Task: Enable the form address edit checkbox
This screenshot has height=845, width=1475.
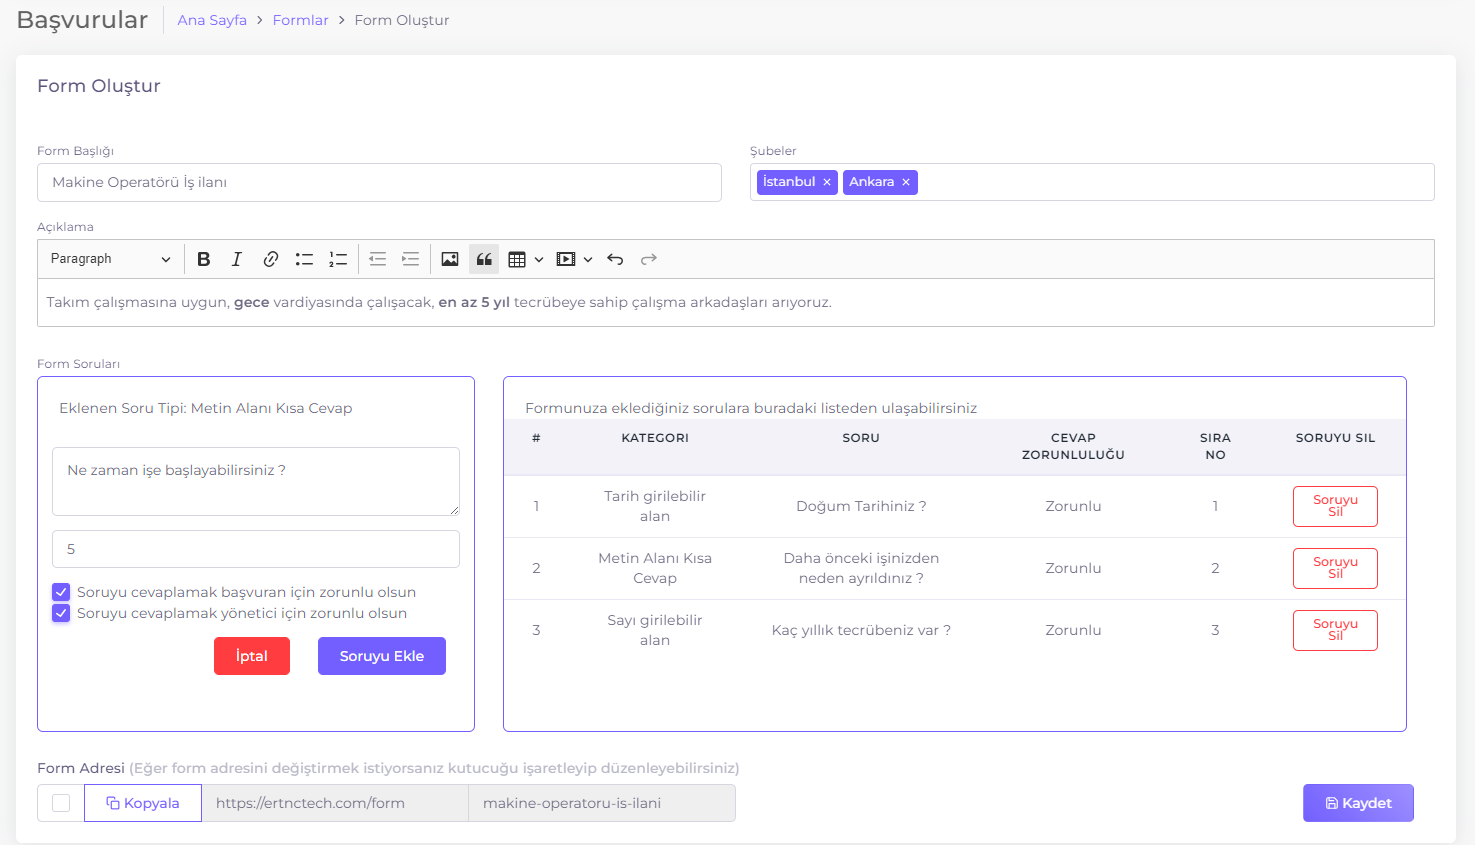Action: [x=61, y=803]
